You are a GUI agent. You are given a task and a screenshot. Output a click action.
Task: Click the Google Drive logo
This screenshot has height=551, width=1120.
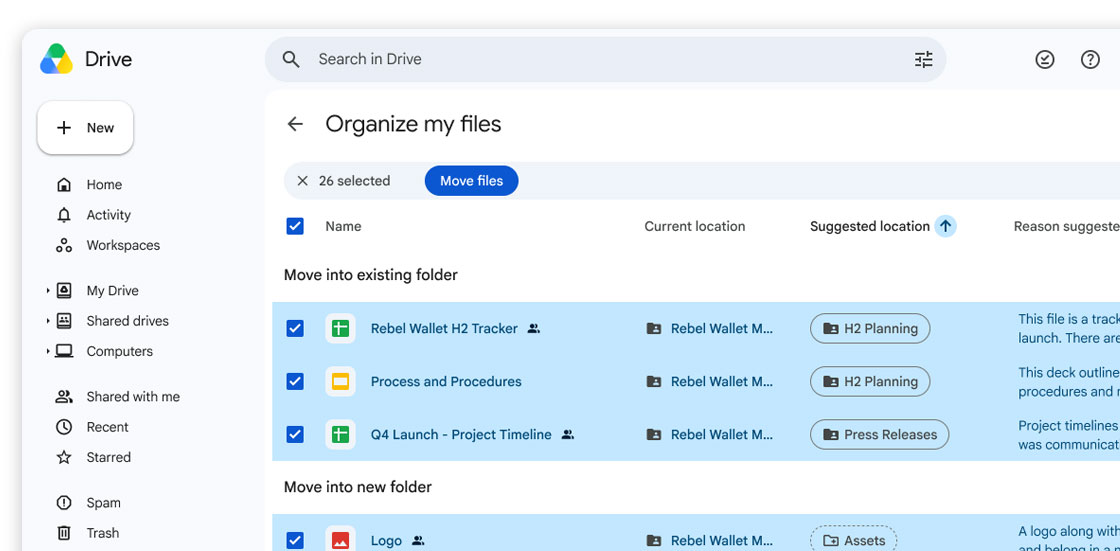(56, 59)
